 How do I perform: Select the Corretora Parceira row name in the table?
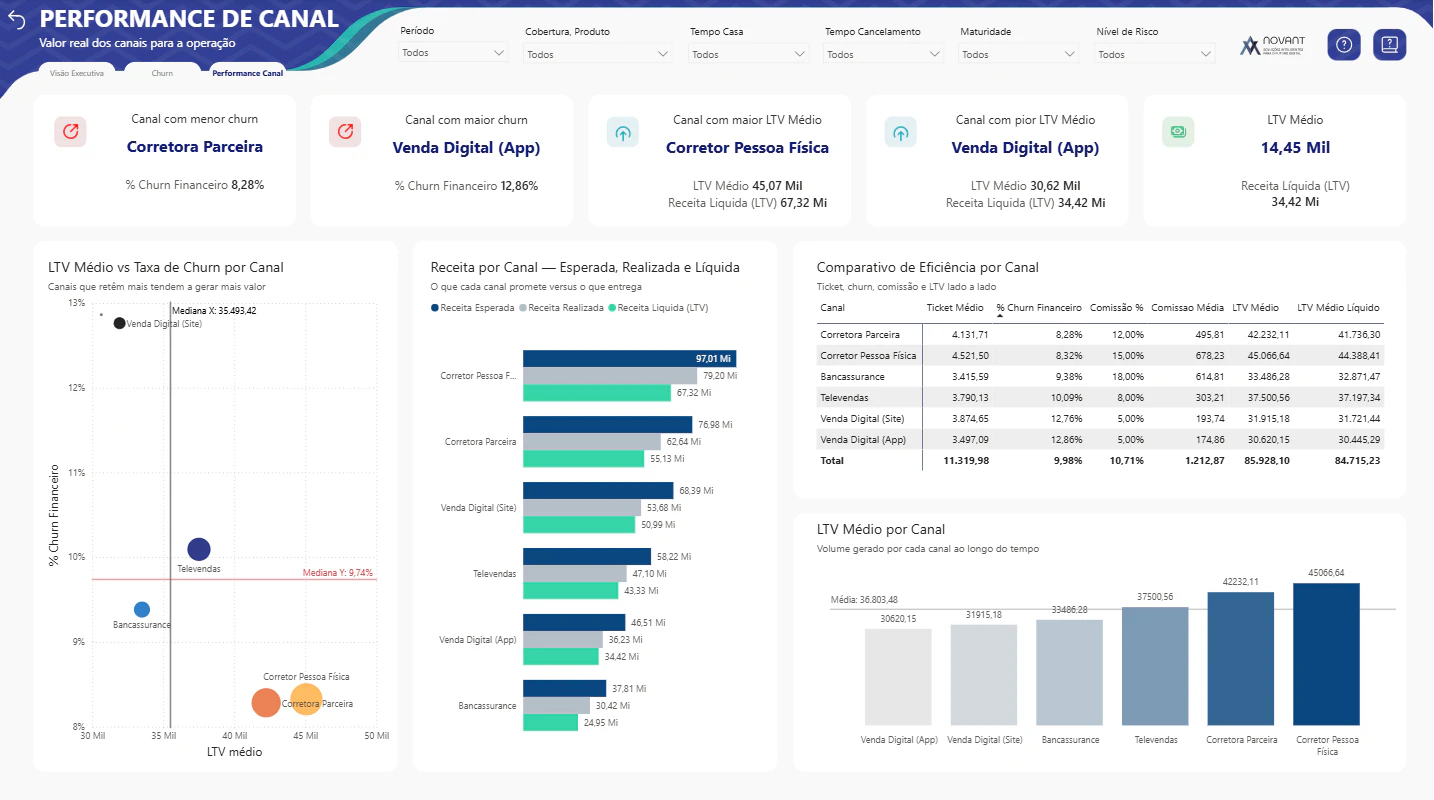tap(860, 335)
